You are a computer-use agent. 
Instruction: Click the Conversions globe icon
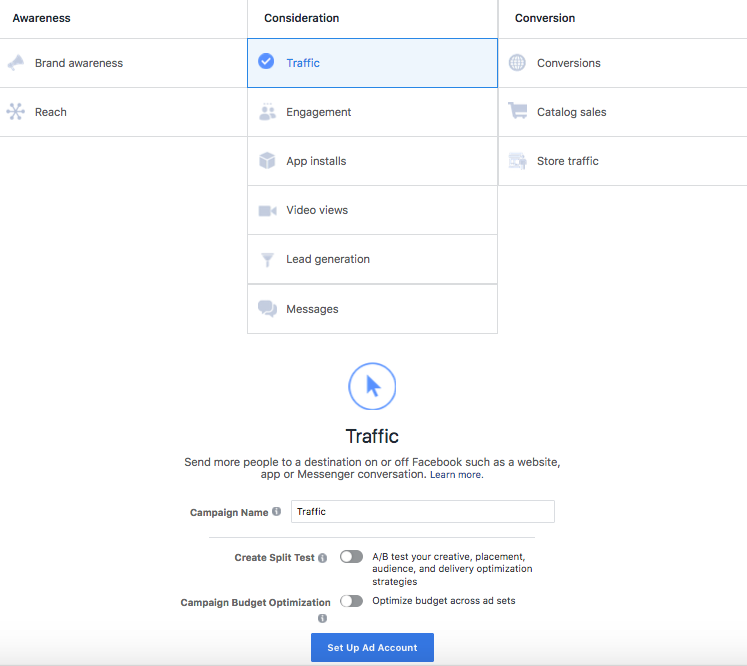point(517,63)
